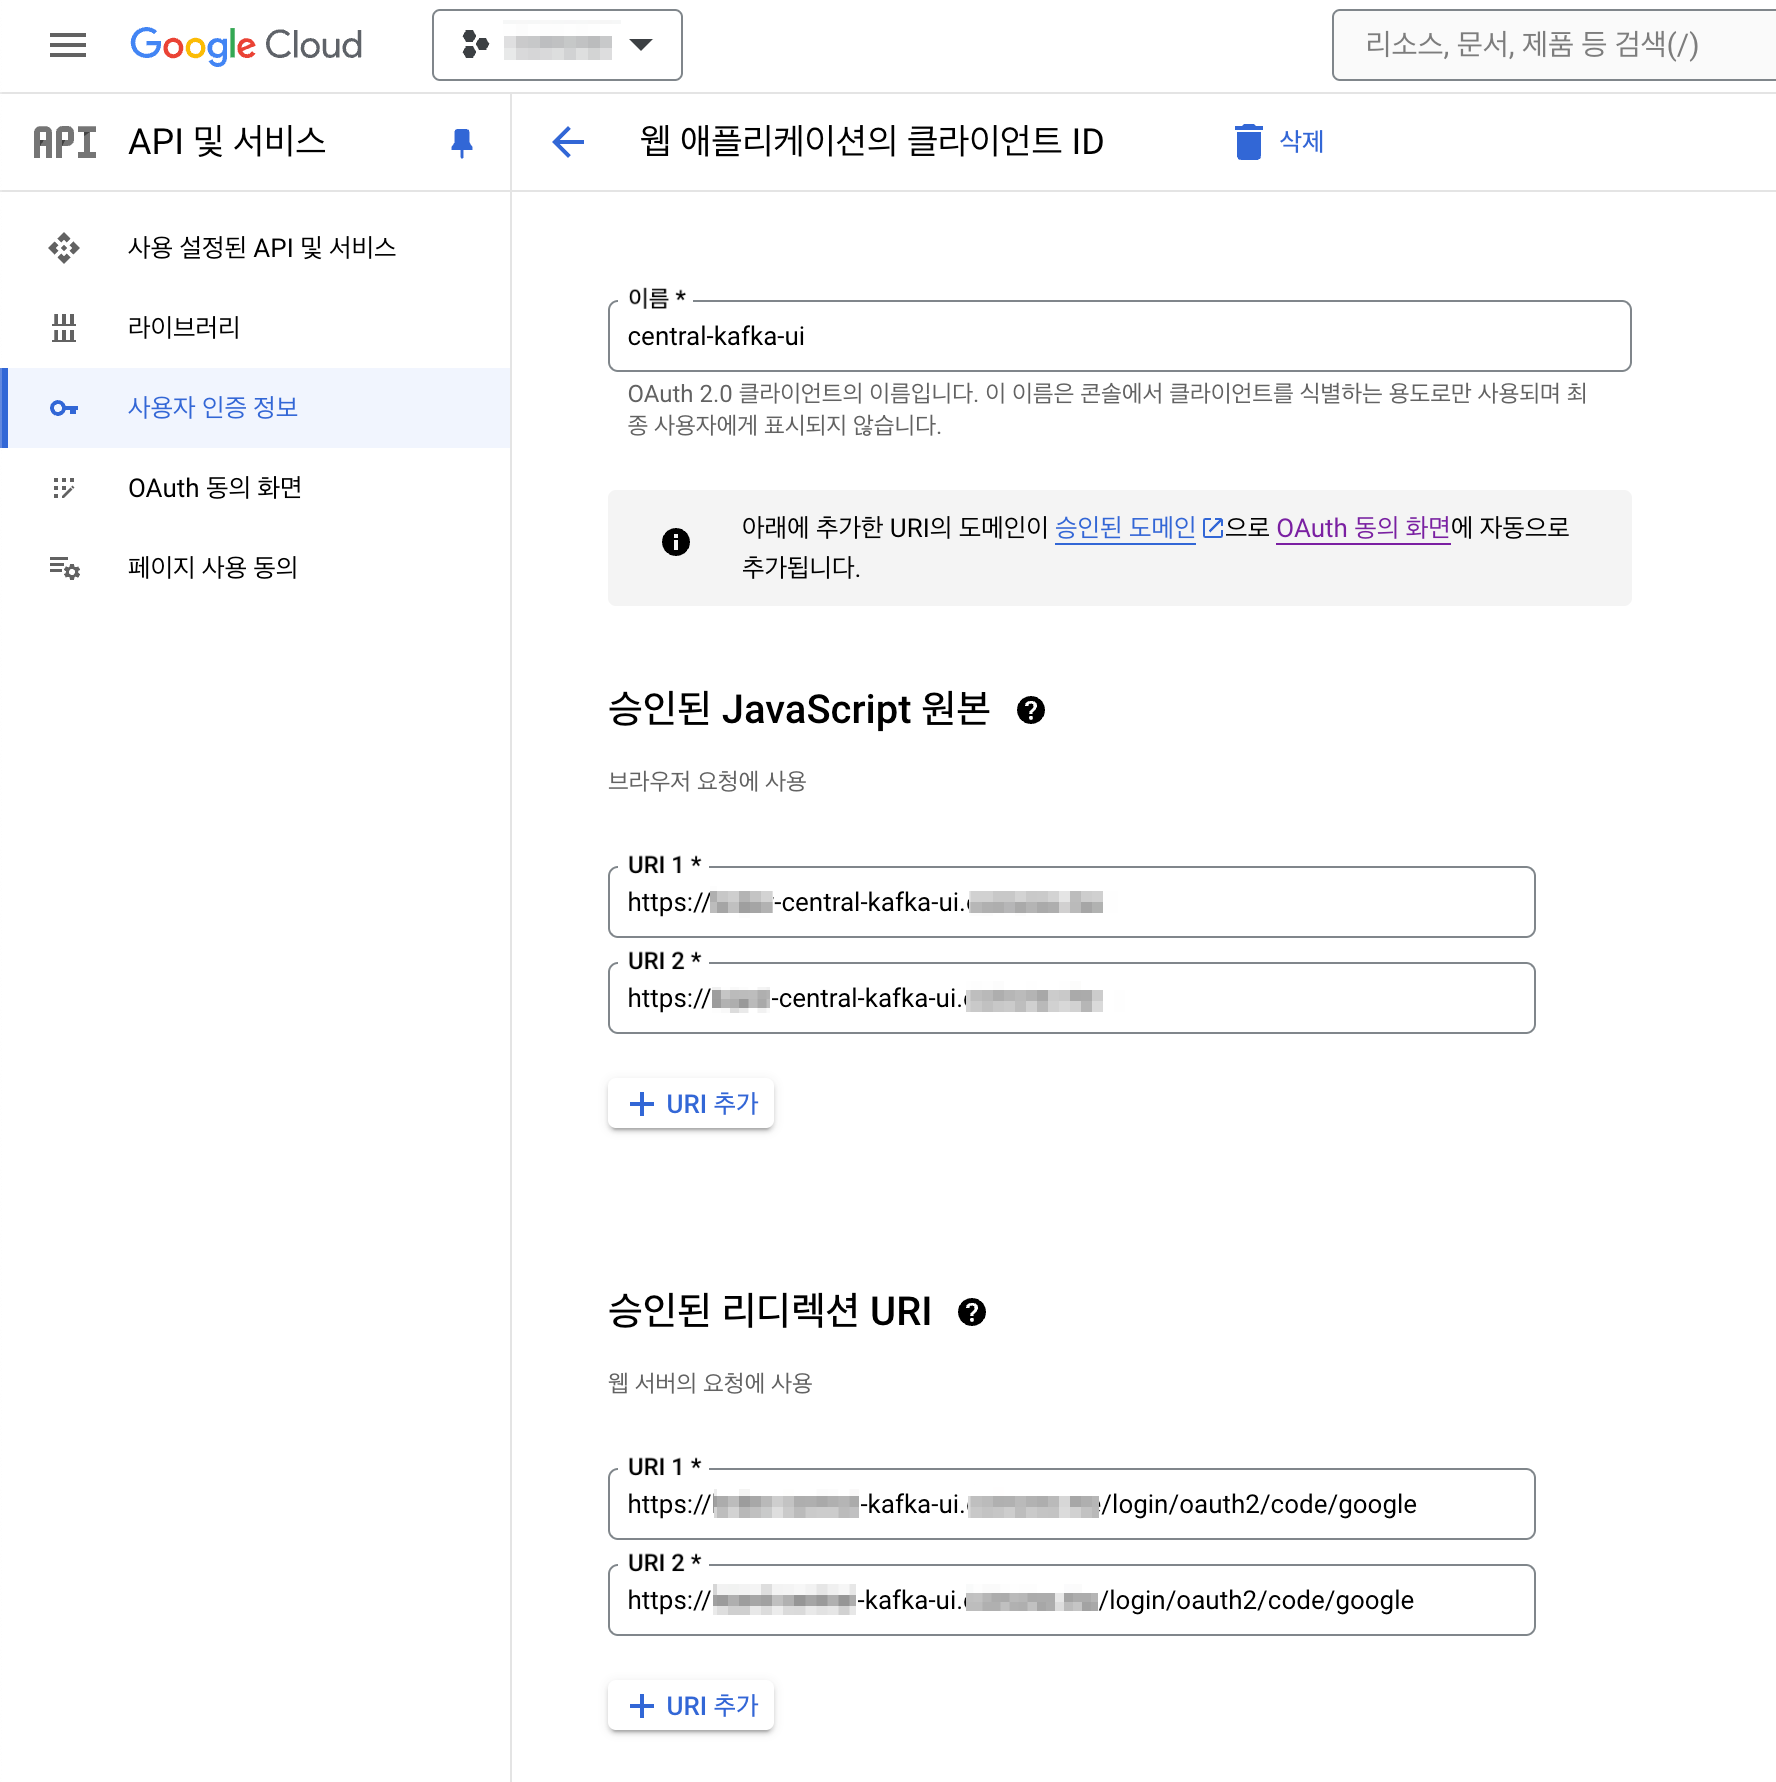Click the back arrow next to client ID title
The image size is (1776, 1782).
tap(567, 142)
